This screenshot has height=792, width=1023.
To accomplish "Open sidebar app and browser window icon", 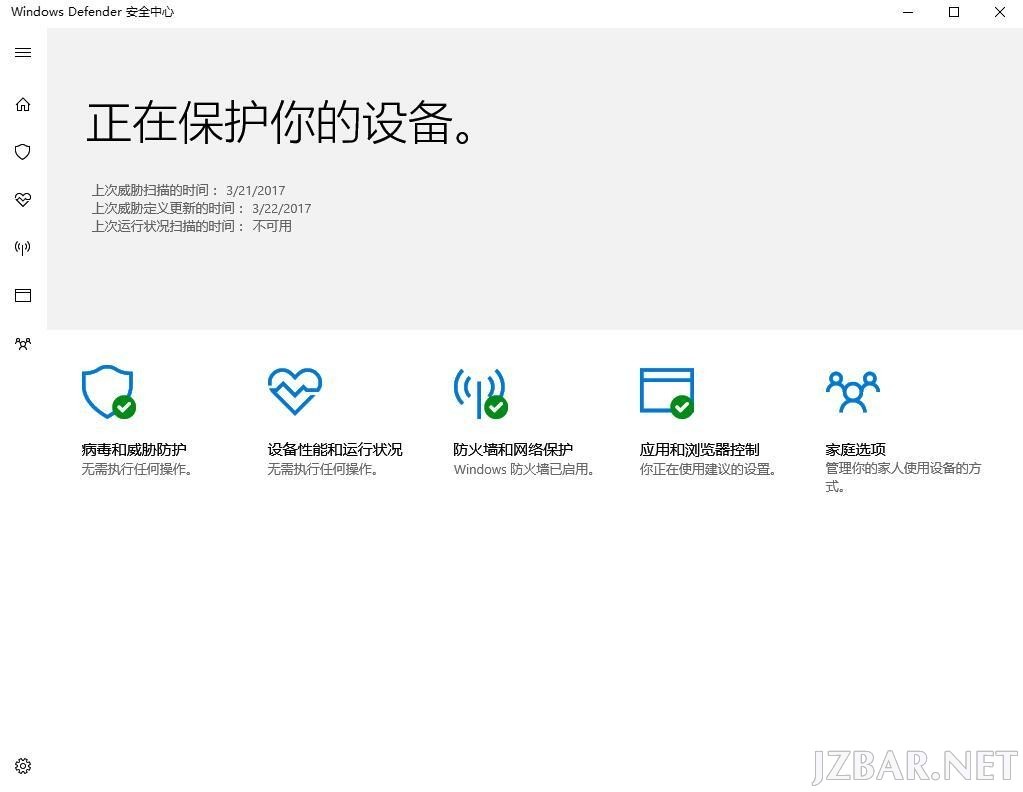I will [x=23, y=296].
